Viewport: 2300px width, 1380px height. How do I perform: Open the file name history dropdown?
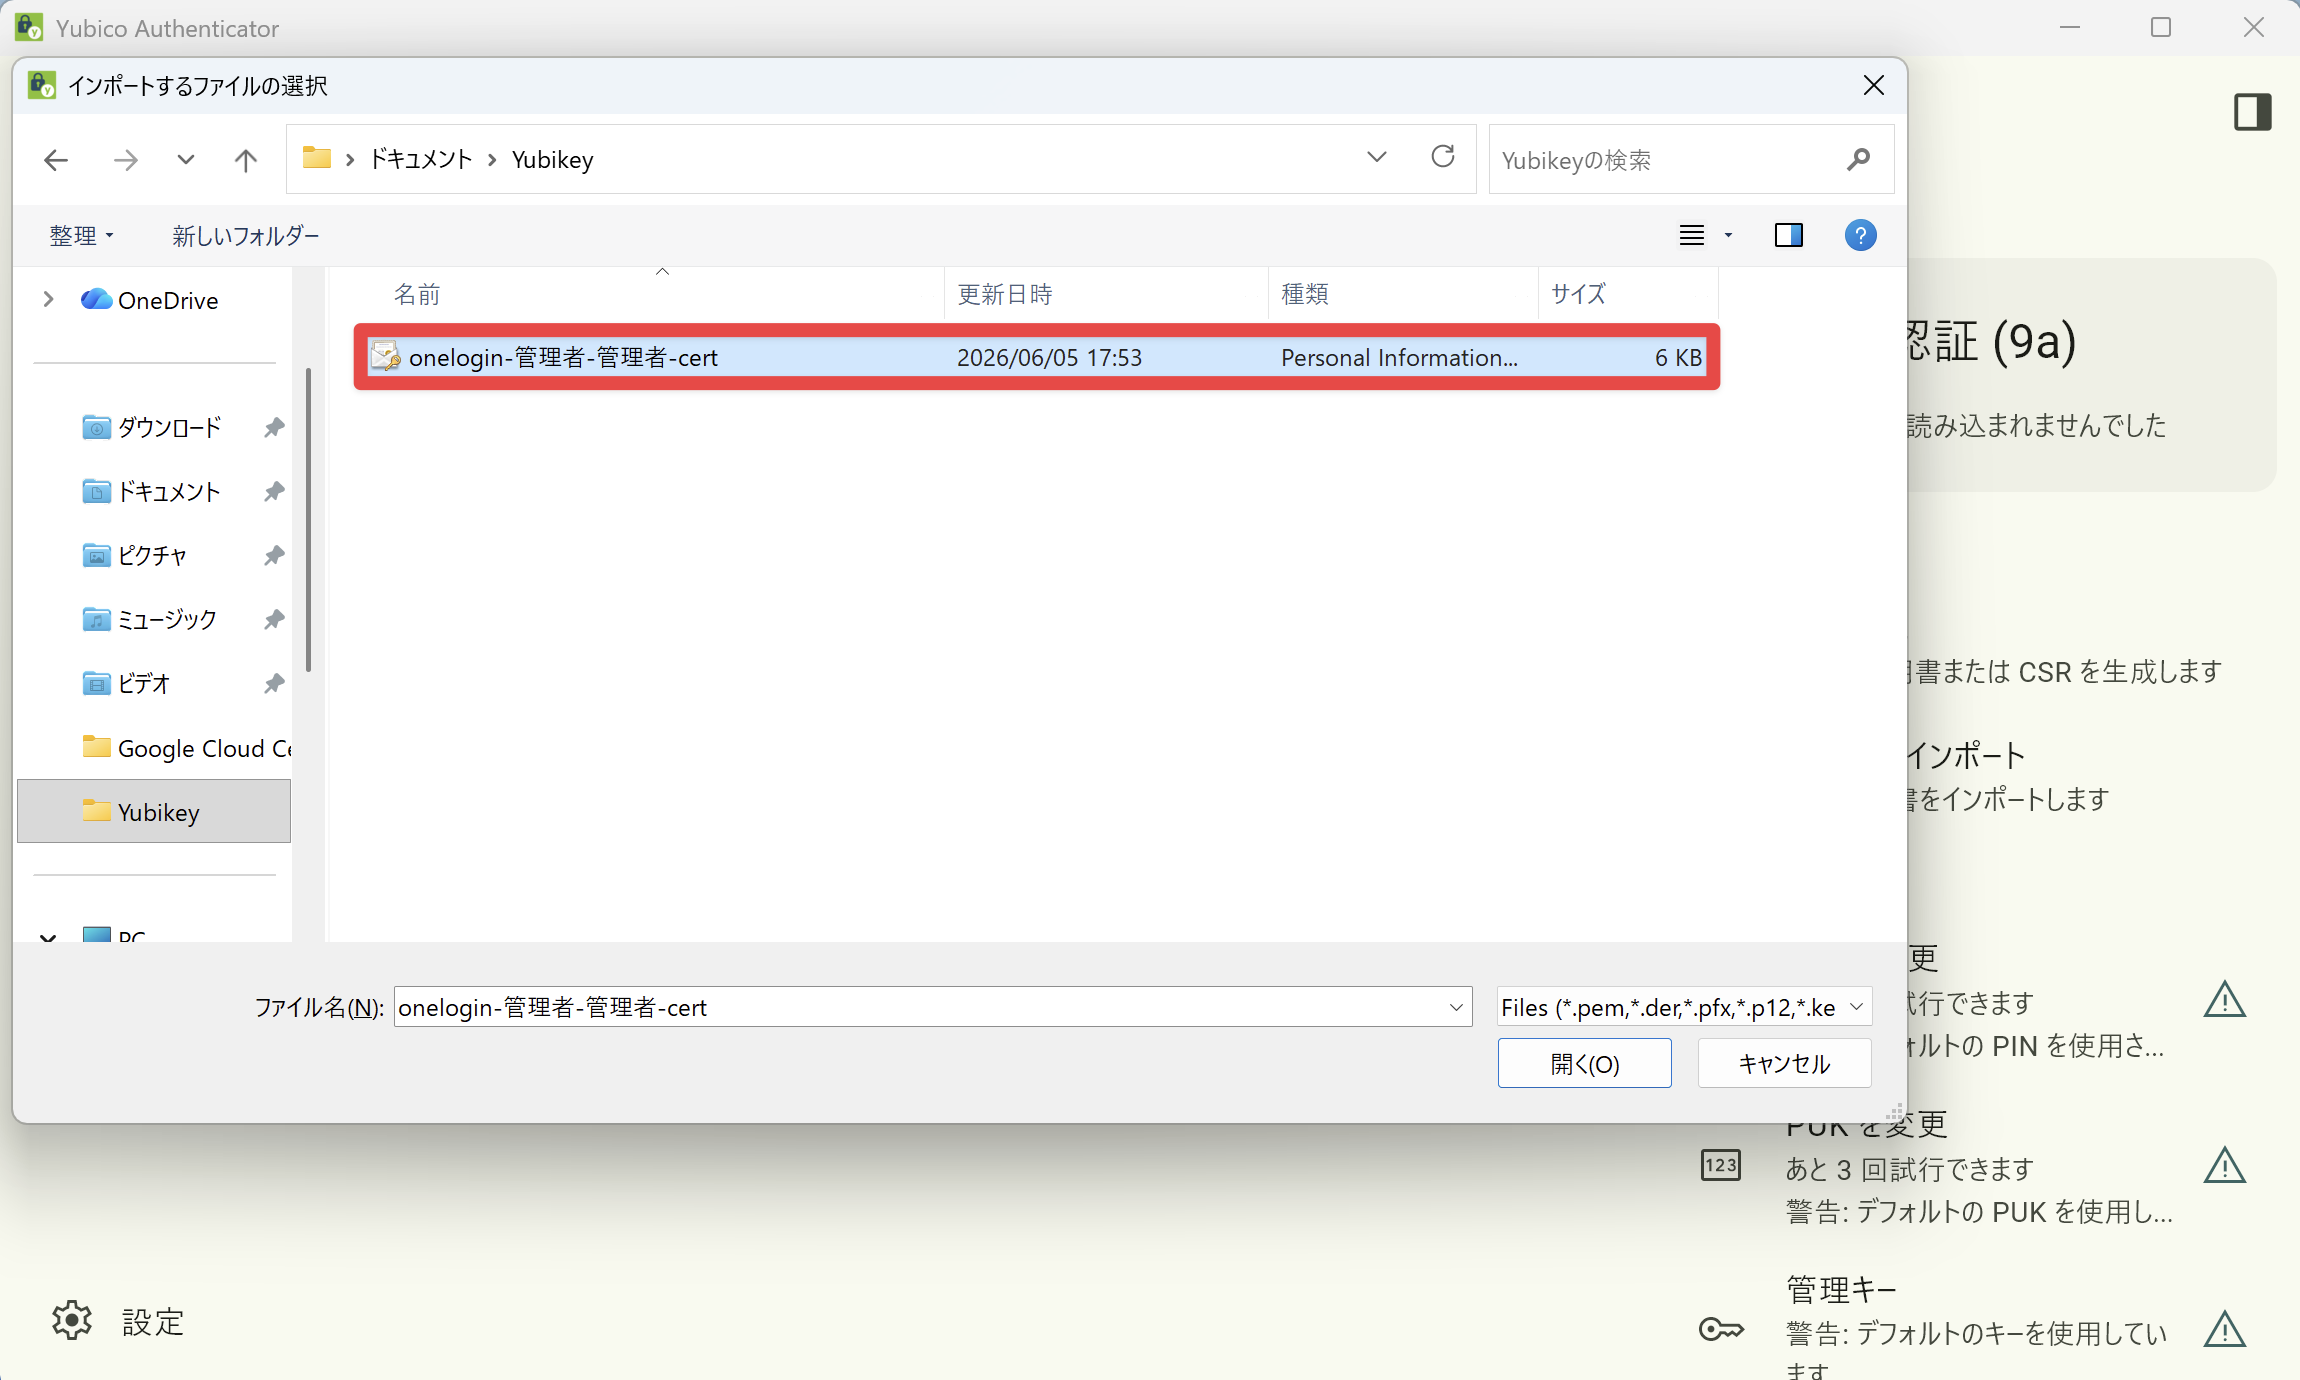[x=1456, y=1007]
